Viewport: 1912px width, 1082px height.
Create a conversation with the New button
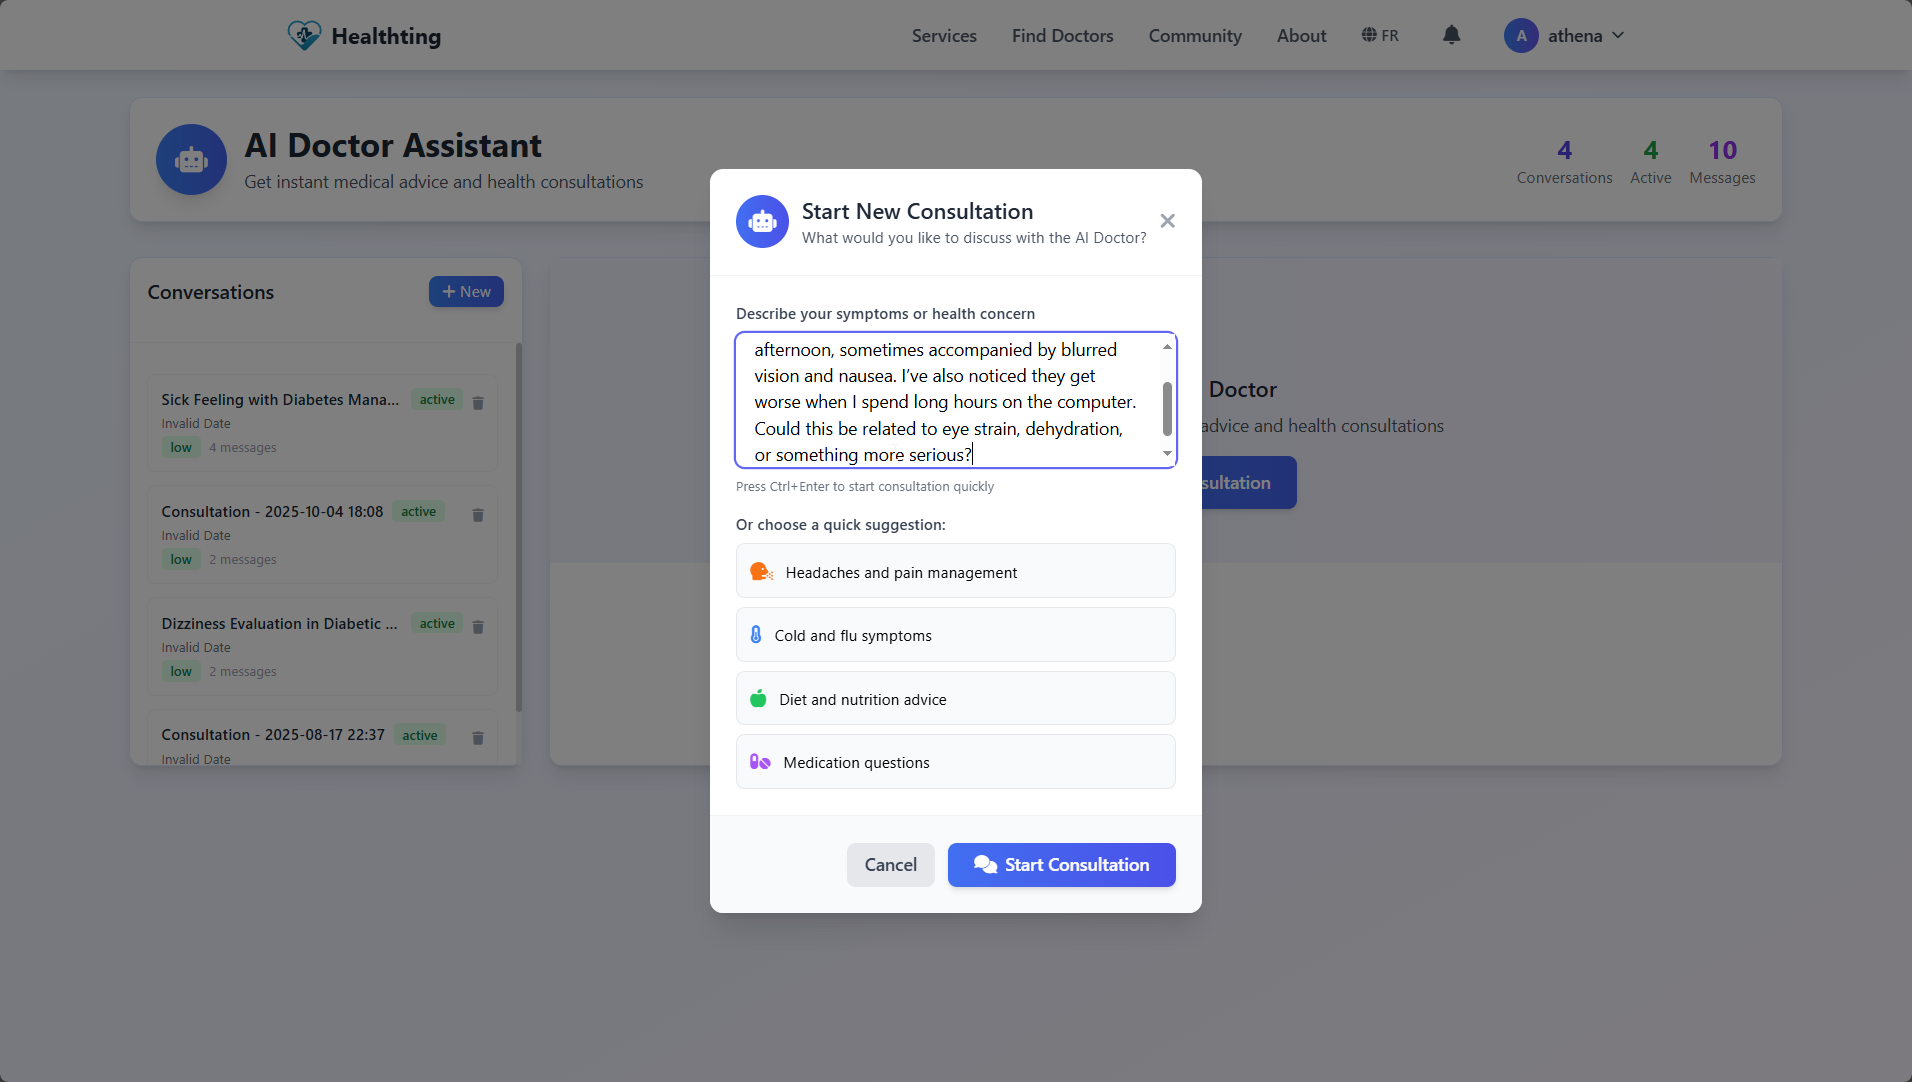(466, 291)
